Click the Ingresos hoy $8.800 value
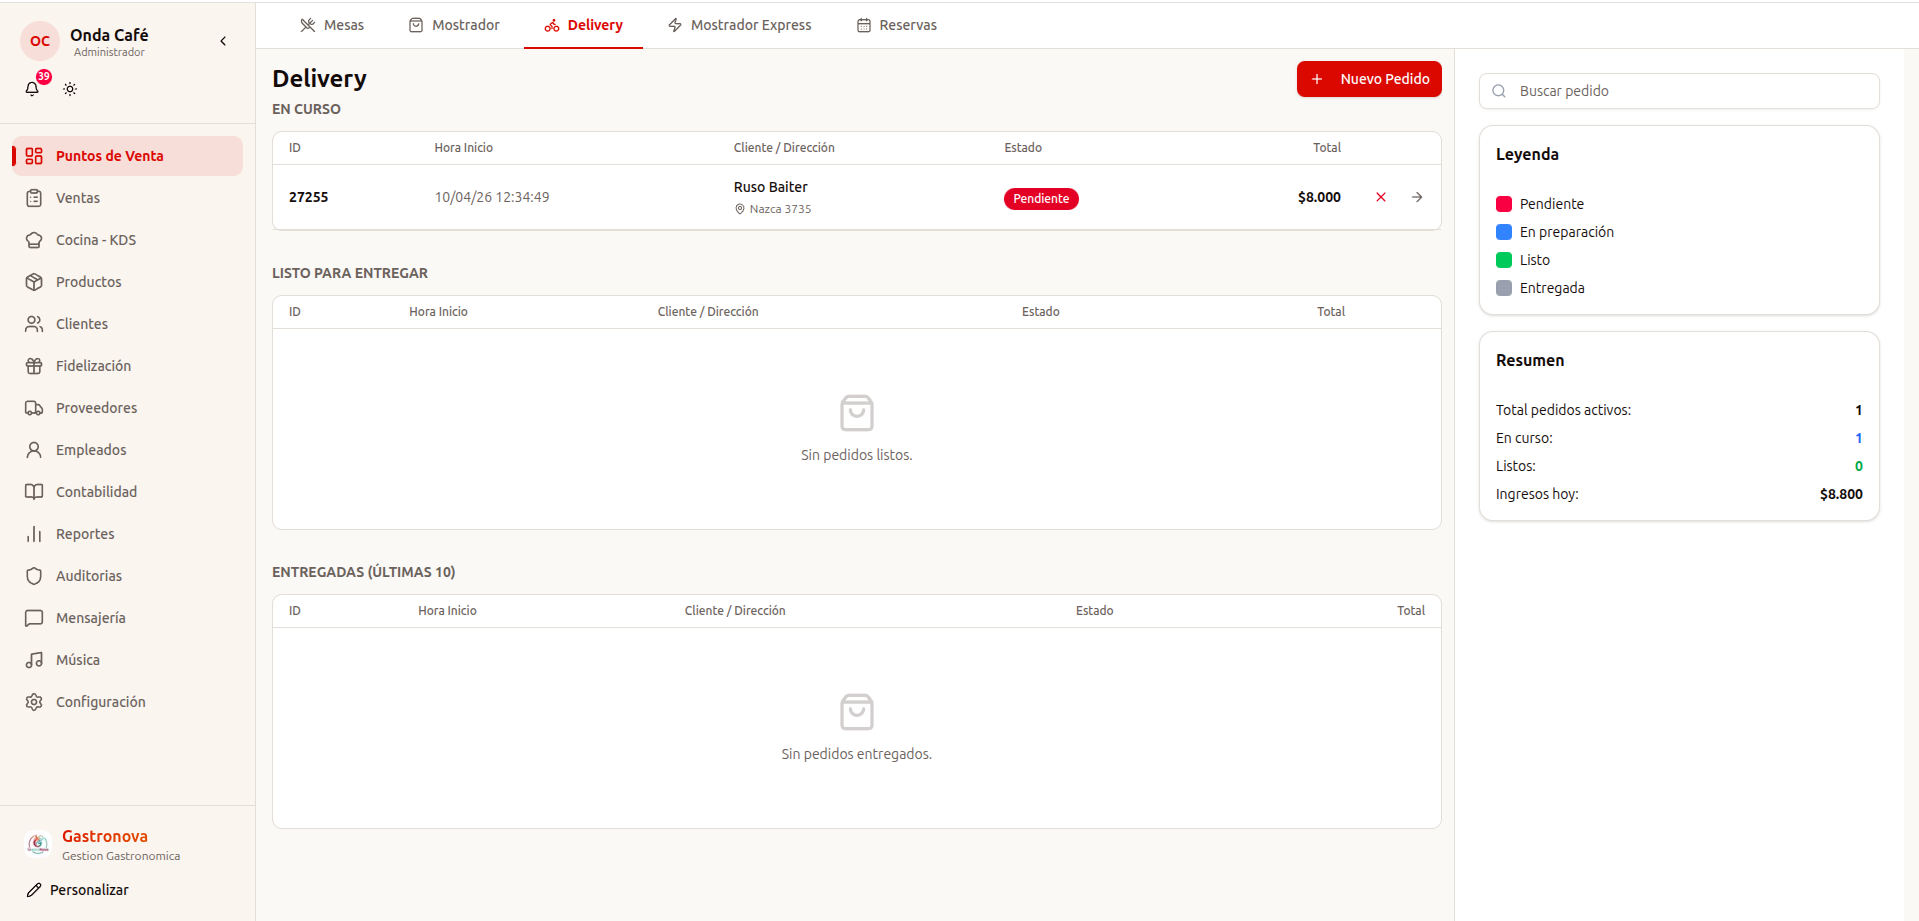The width and height of the screenshot is (1919, 921). [1841, 494]
